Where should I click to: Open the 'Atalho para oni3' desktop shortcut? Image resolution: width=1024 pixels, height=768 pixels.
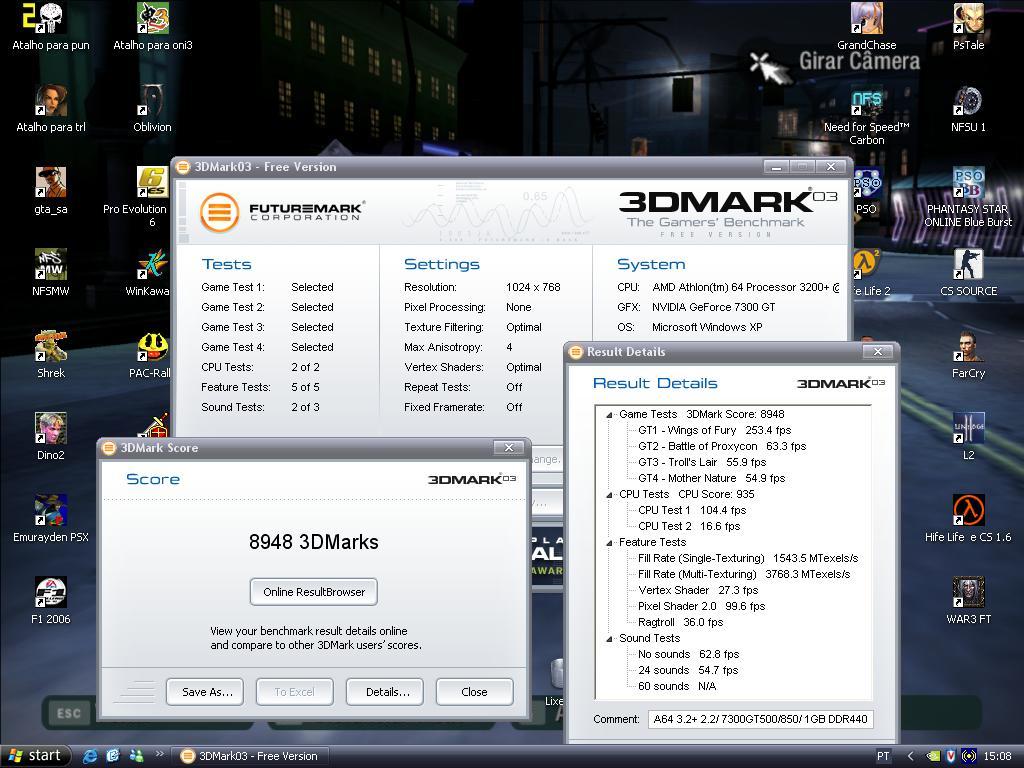(x=153, y=27)
